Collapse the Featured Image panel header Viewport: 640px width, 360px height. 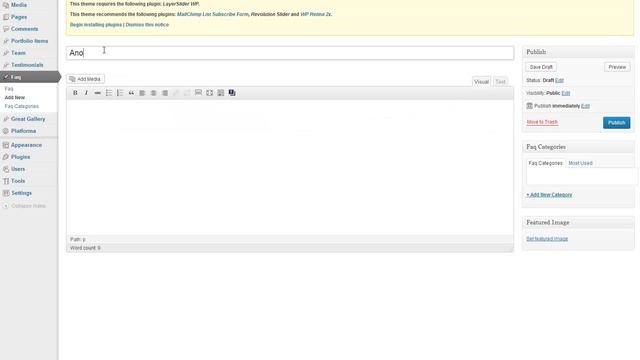pos(578,222)
